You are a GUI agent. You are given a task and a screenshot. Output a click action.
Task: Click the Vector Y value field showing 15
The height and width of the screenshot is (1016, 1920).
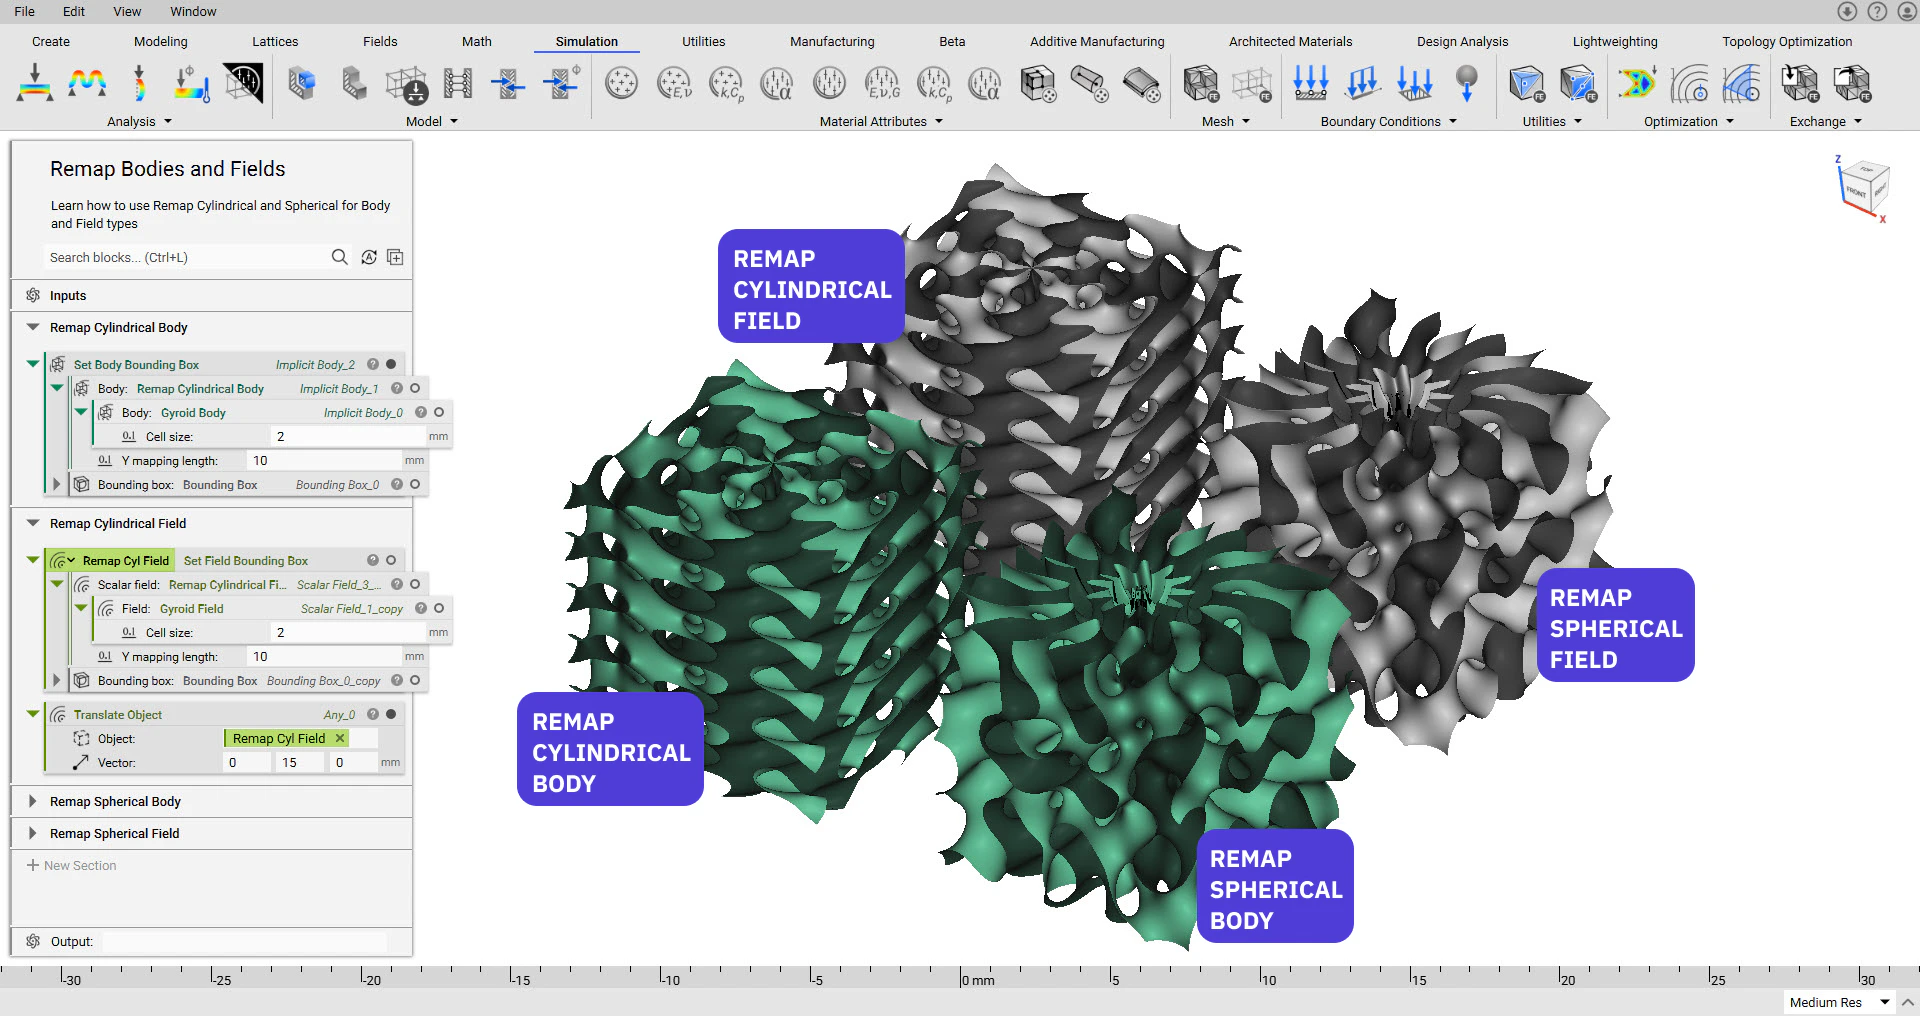pyautogui.click(x=298, y=762)
